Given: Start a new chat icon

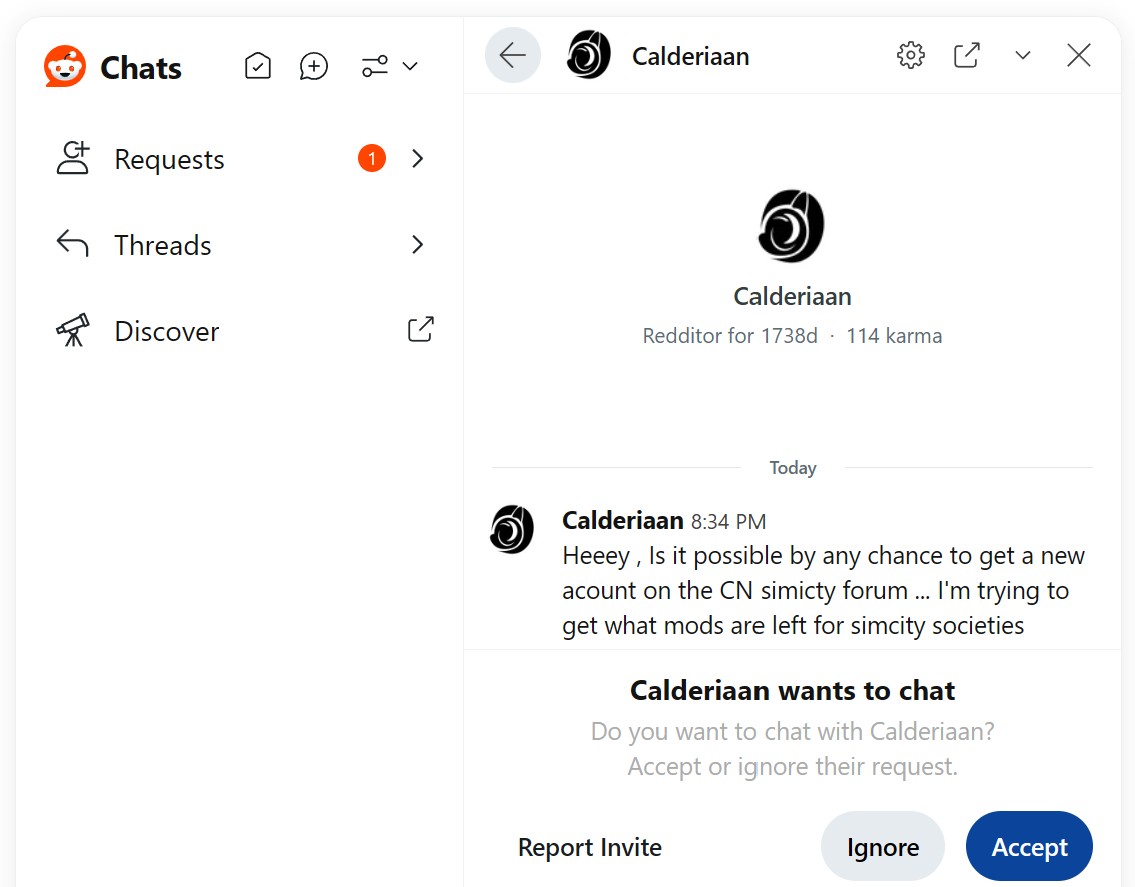Looking at the screenshot, I should (314, 67).
